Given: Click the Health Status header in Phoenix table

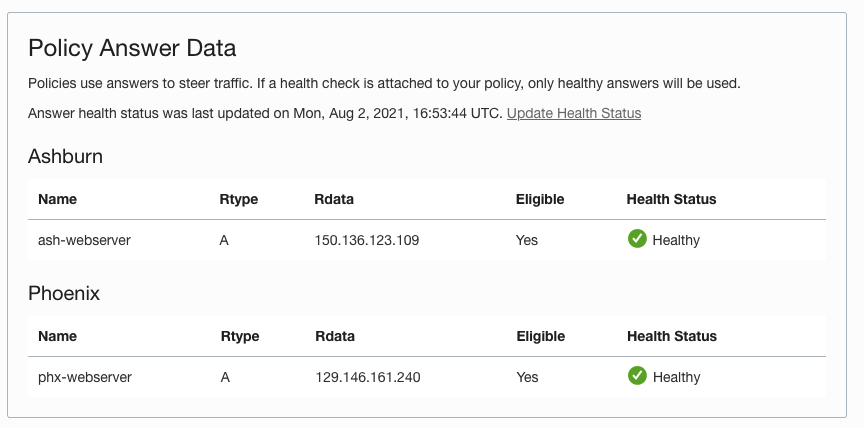Looking at the screenshot, I should [x=671, y=336].
